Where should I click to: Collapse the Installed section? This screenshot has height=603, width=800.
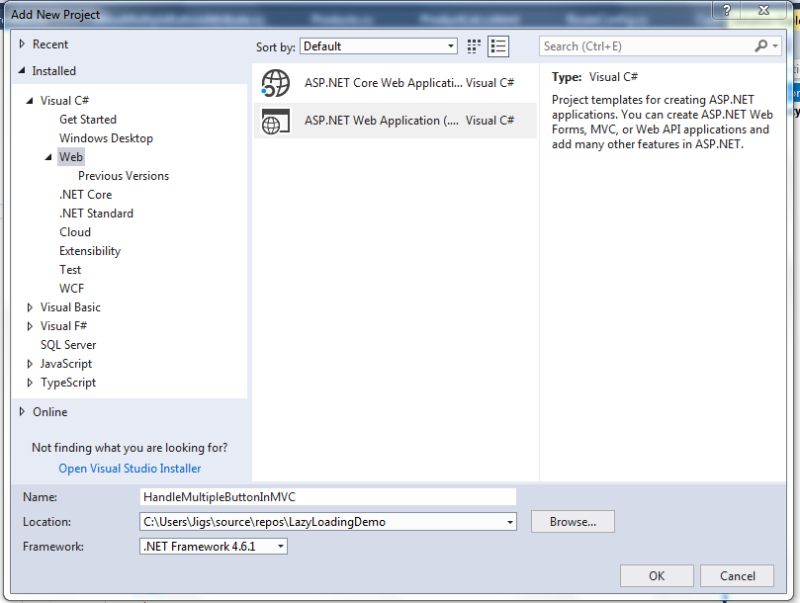click(22, 70)
